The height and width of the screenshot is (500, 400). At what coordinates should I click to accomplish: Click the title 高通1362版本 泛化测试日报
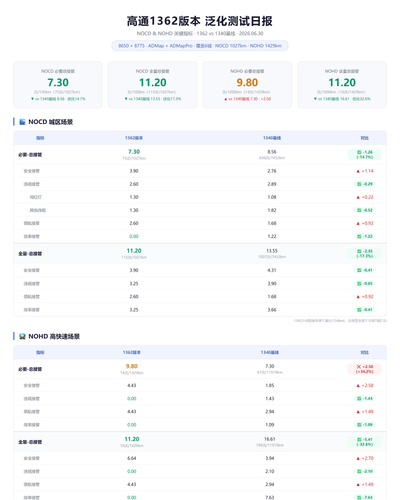point(200,21)
